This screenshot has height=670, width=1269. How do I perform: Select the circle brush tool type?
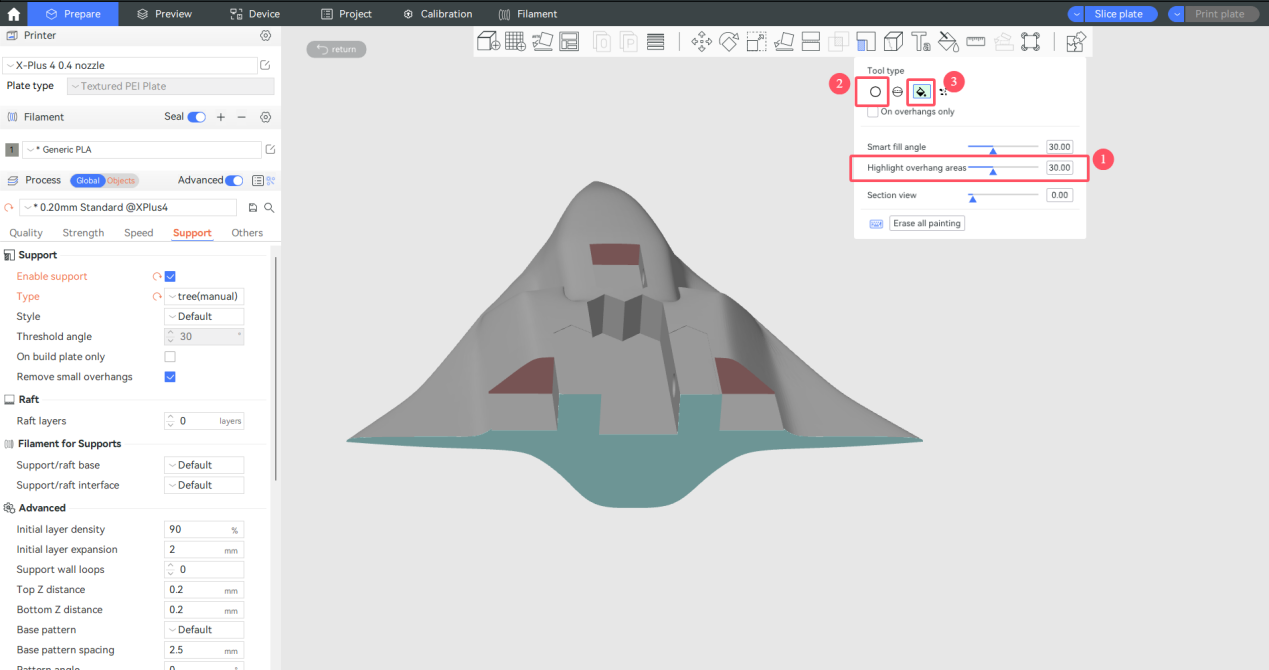pos(875,92)
